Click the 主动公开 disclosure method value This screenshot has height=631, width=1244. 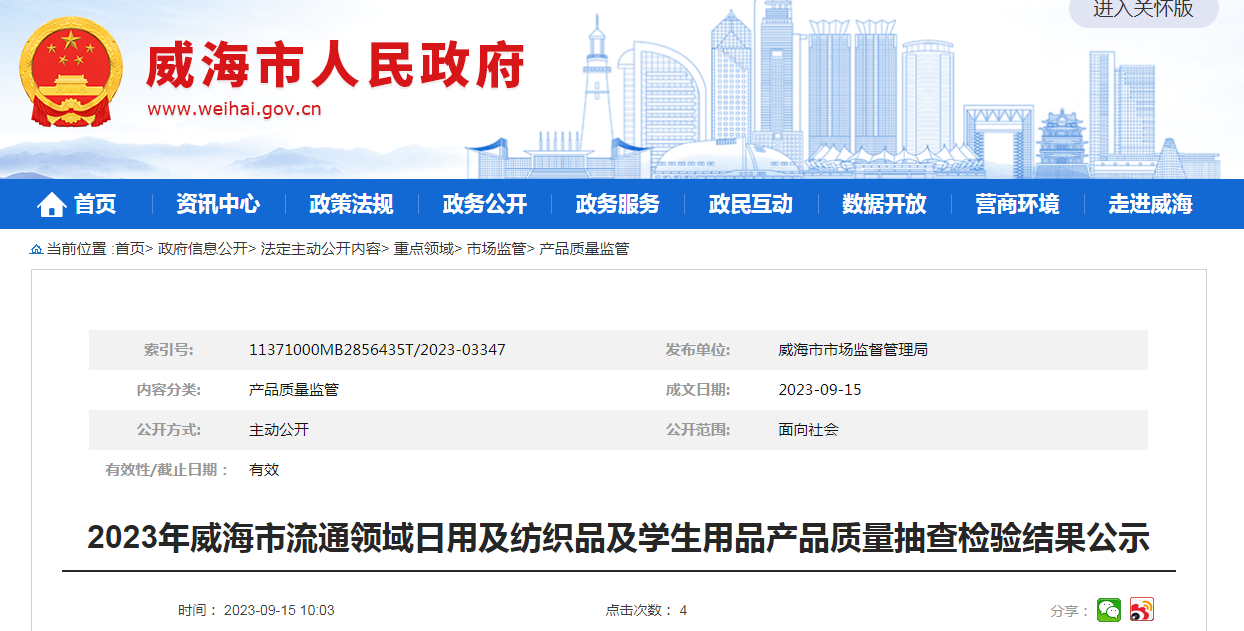click(279, 430)
